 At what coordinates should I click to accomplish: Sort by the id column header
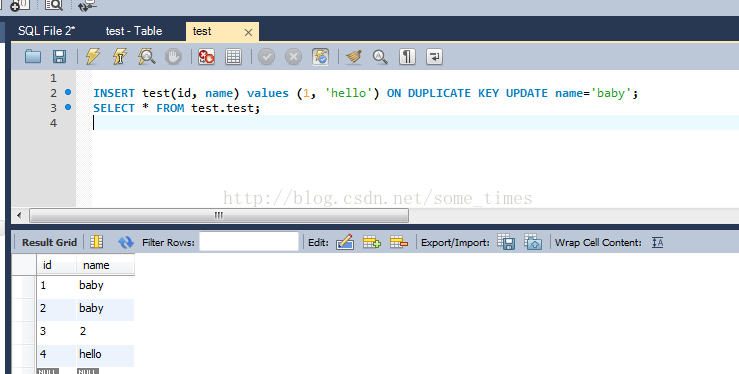click(57, 265)
